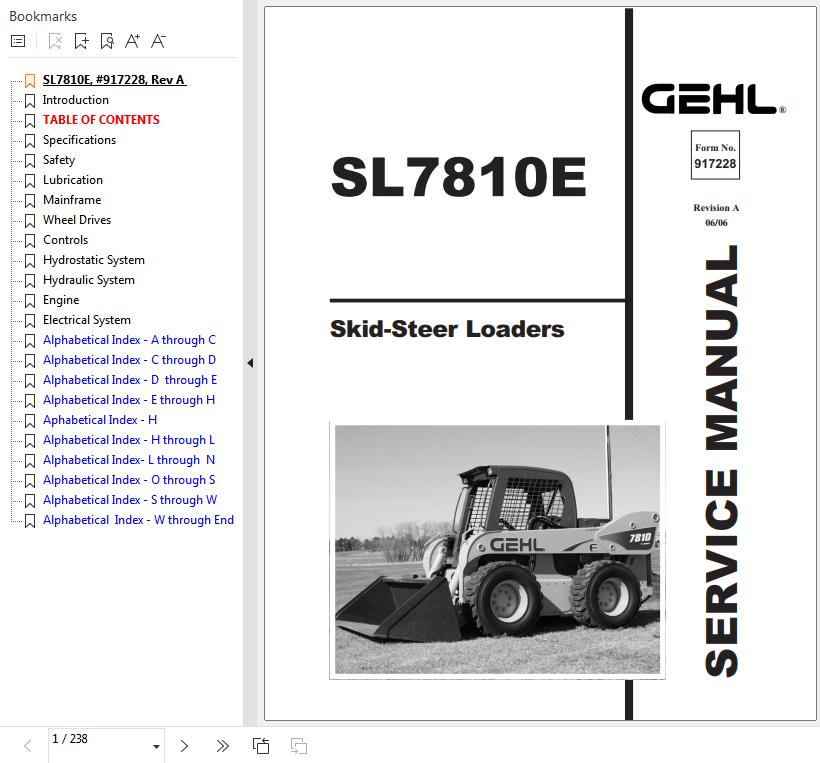The width and height of the screenshot is (820, 763).
Task: Click bookmark icon beside Specifications
Action: tap(30, 141)
